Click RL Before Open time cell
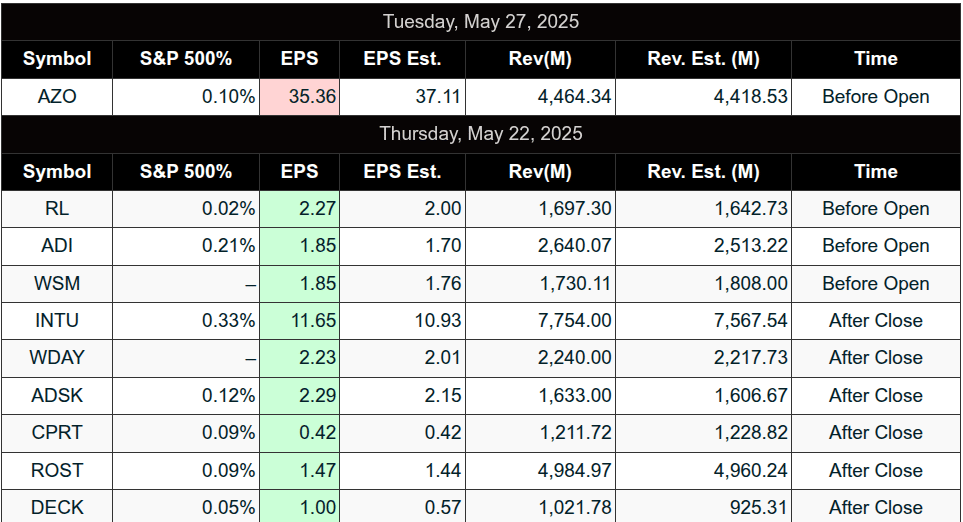Image resolution: width=963 pixels, height=522 pixels. [876, 209]
